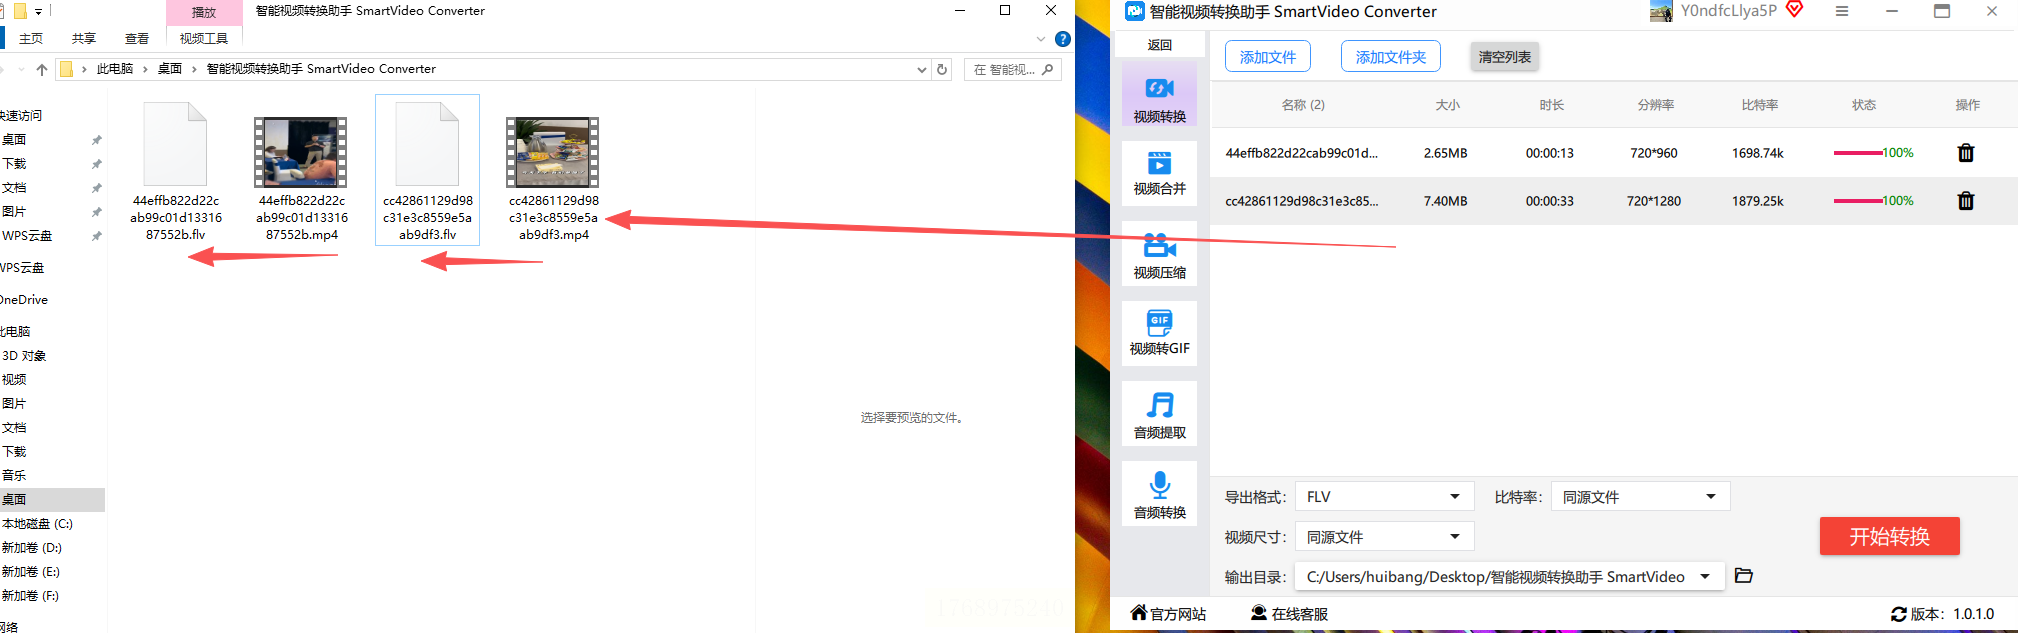Select the 44effb822d22c...87552b.mp4 video thumbnail

click(301, 152)
